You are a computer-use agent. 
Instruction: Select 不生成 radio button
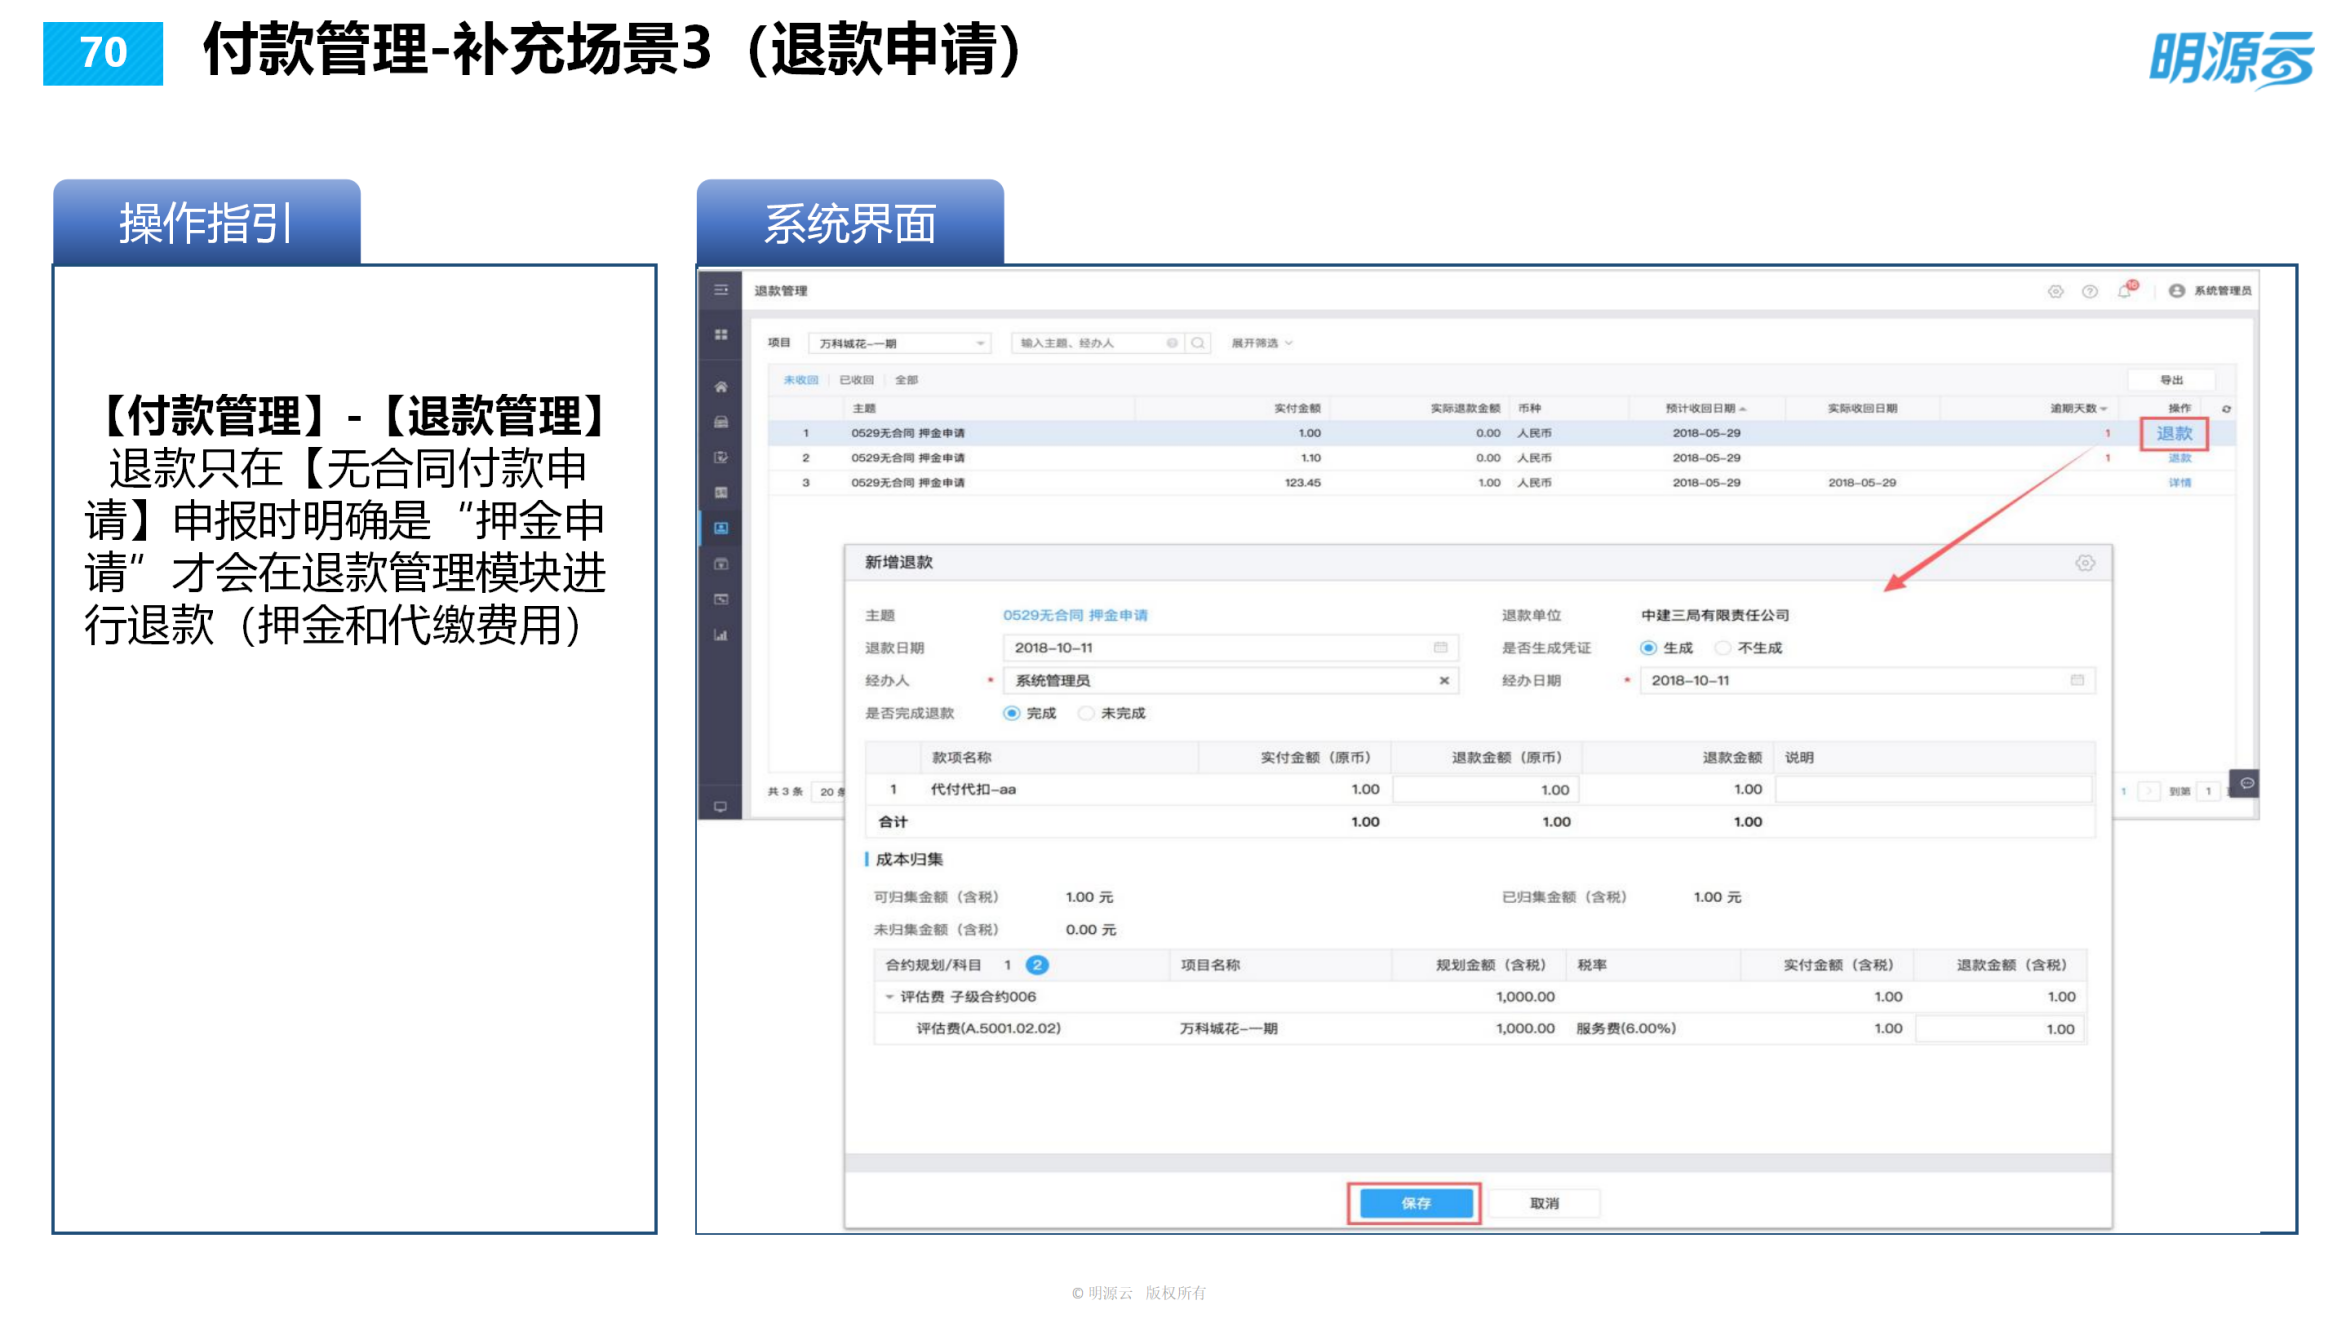pyautogui.click(x=1723, y=647)
